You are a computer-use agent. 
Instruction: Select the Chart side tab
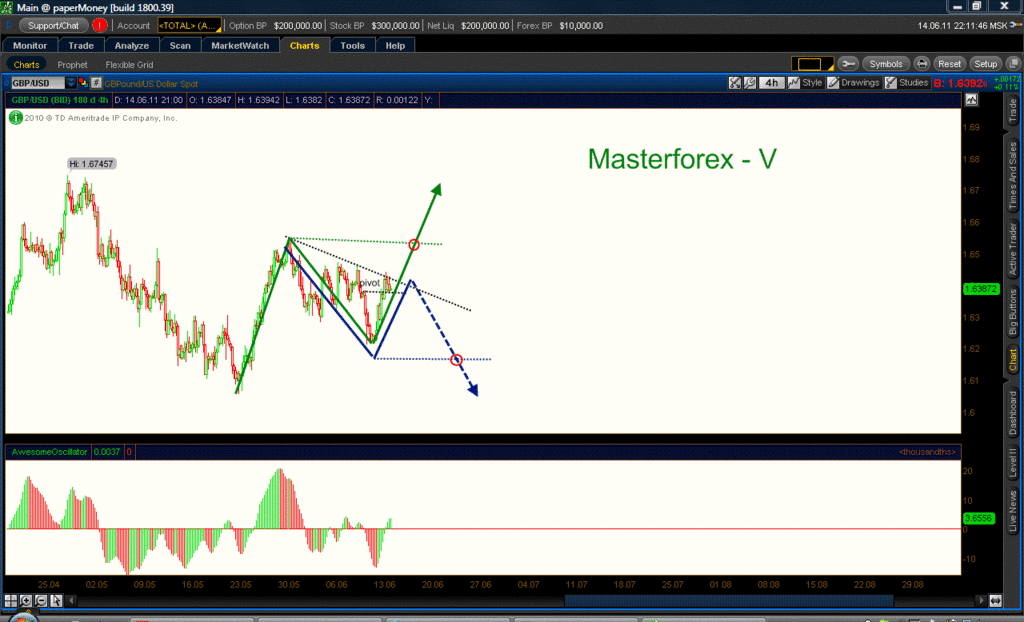coord(1013,359)
